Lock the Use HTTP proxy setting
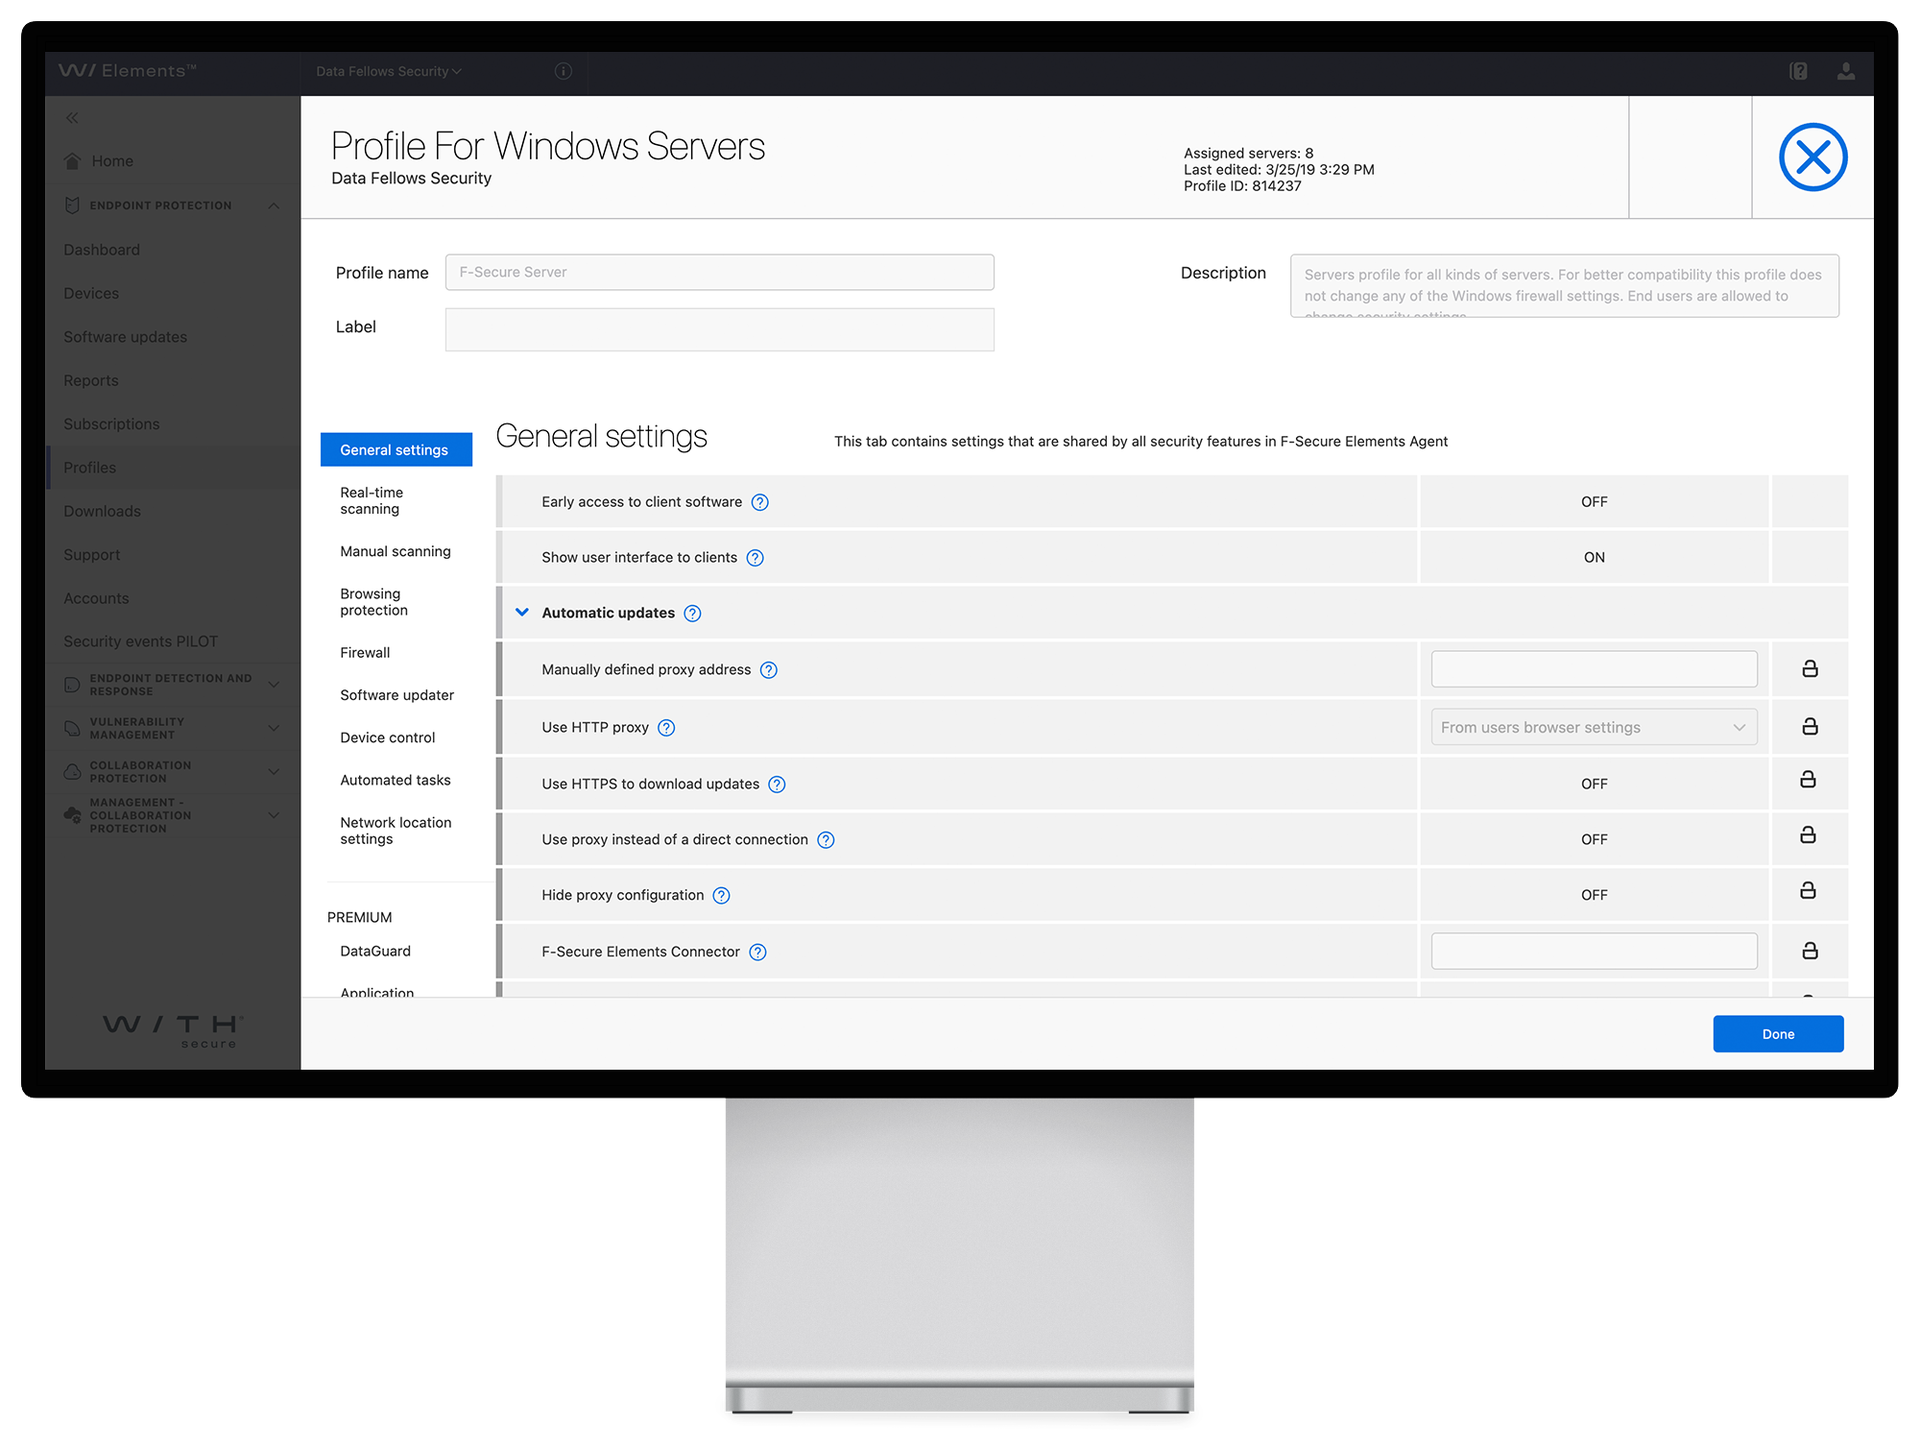The width and height of the screenshot is (1920, 1449). click(x=1810, y=726)
